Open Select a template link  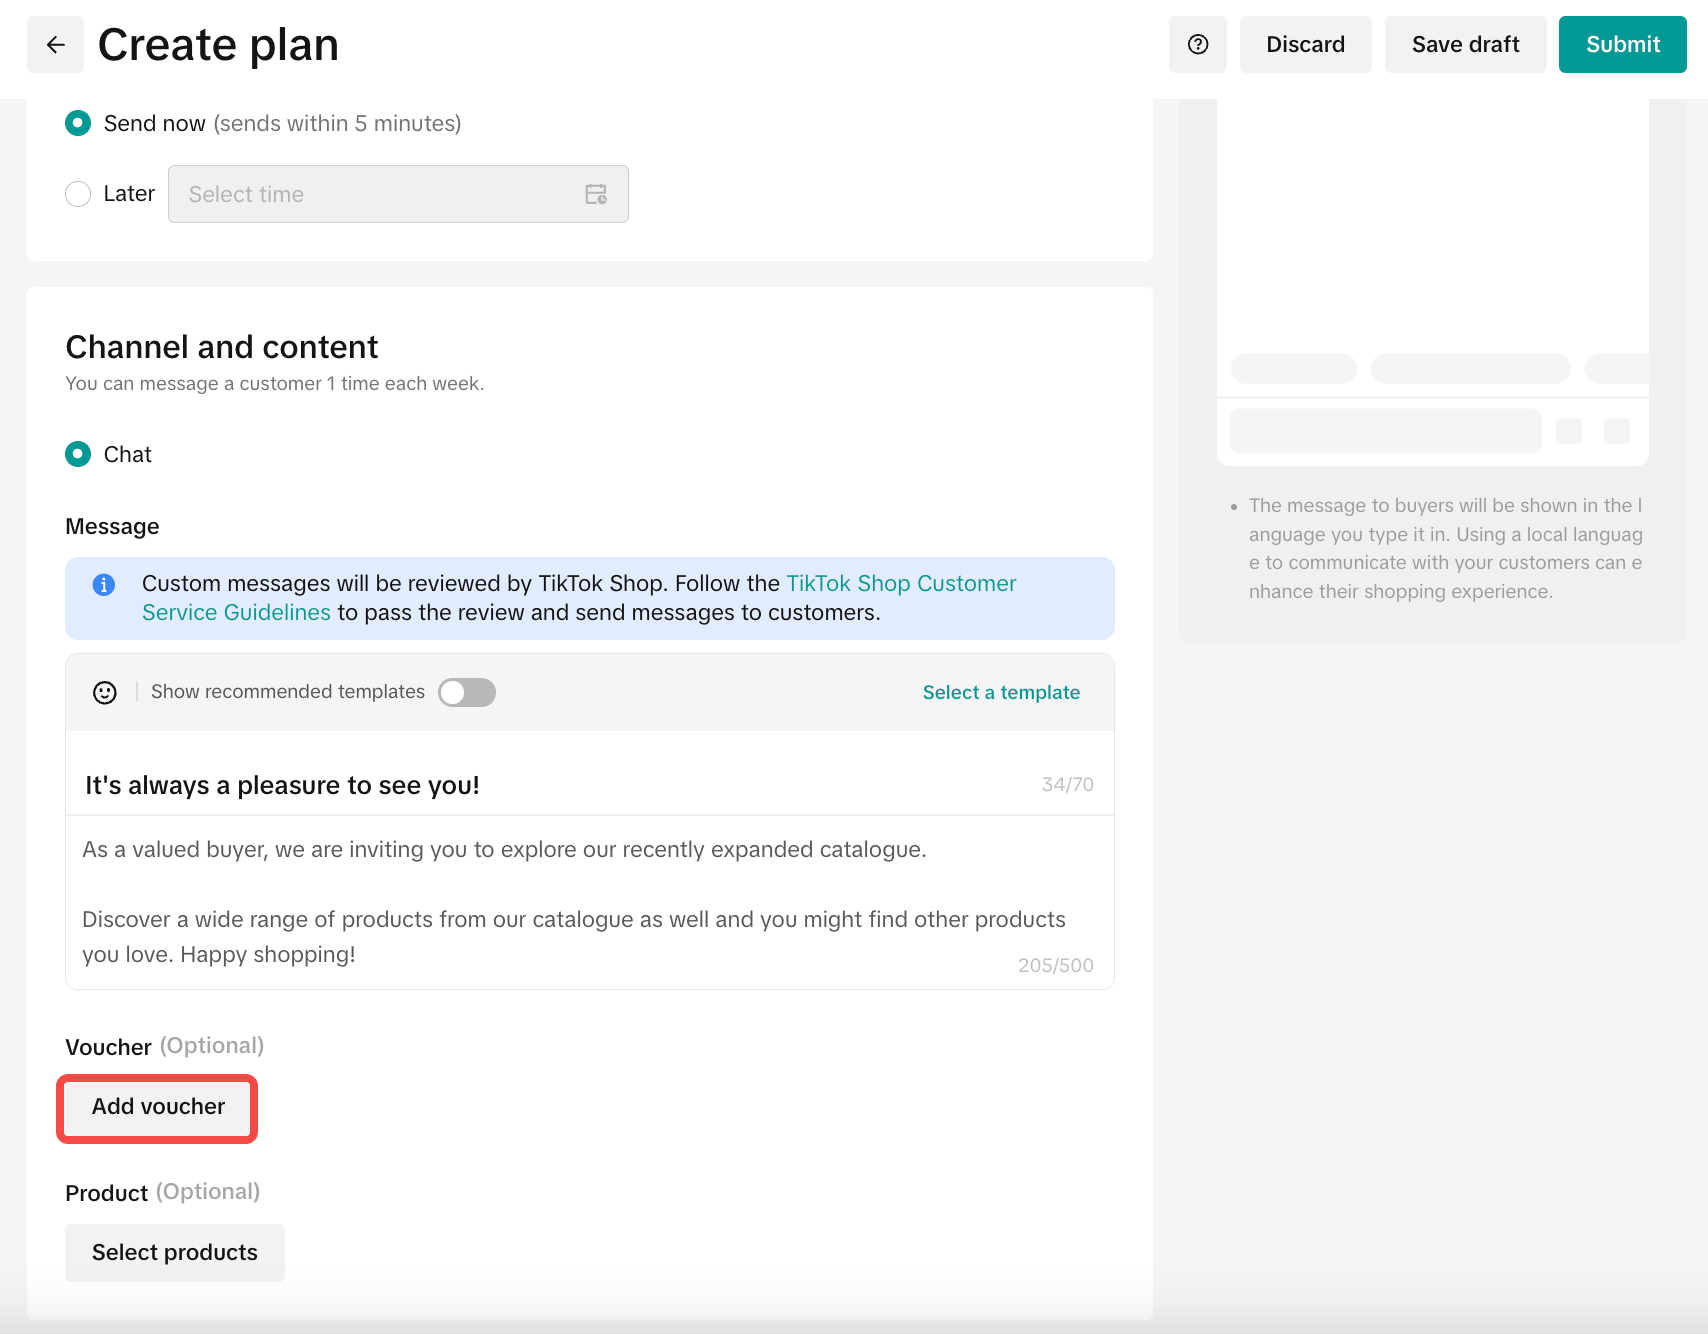pyautogui.click(x=1001, y=692)
